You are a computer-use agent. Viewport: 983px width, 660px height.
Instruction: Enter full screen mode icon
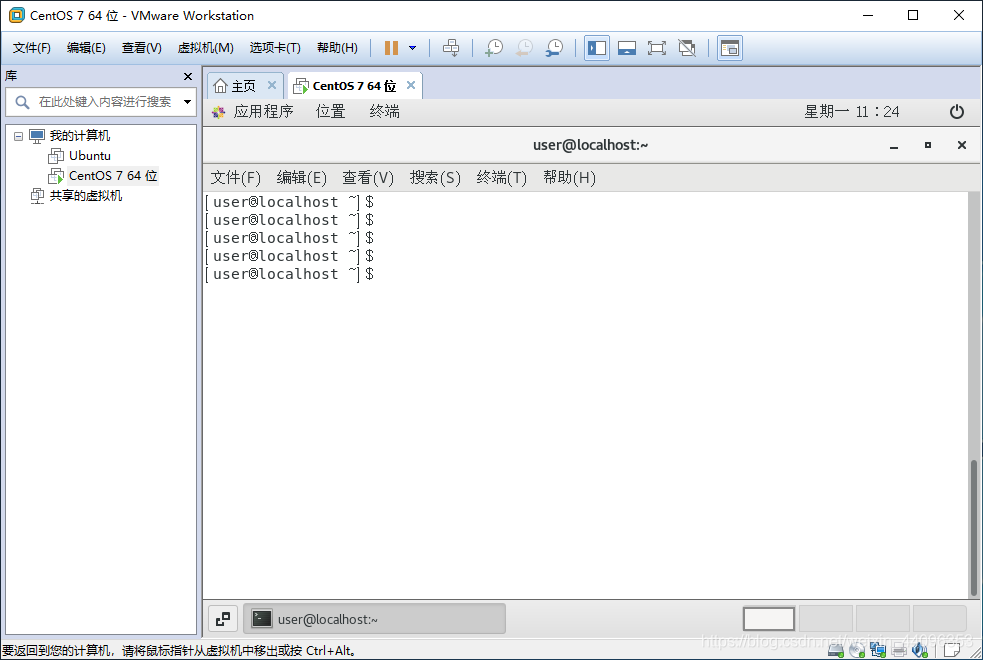click(x=656, y=48)
